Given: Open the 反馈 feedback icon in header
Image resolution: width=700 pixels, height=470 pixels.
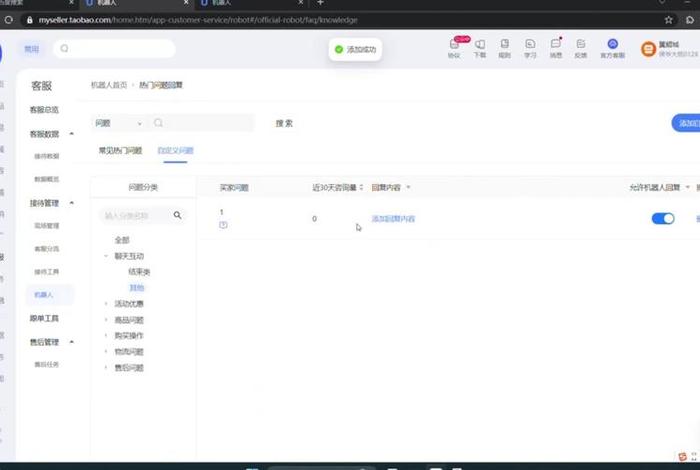Looking at the screenshot, I should pos(581,48).
